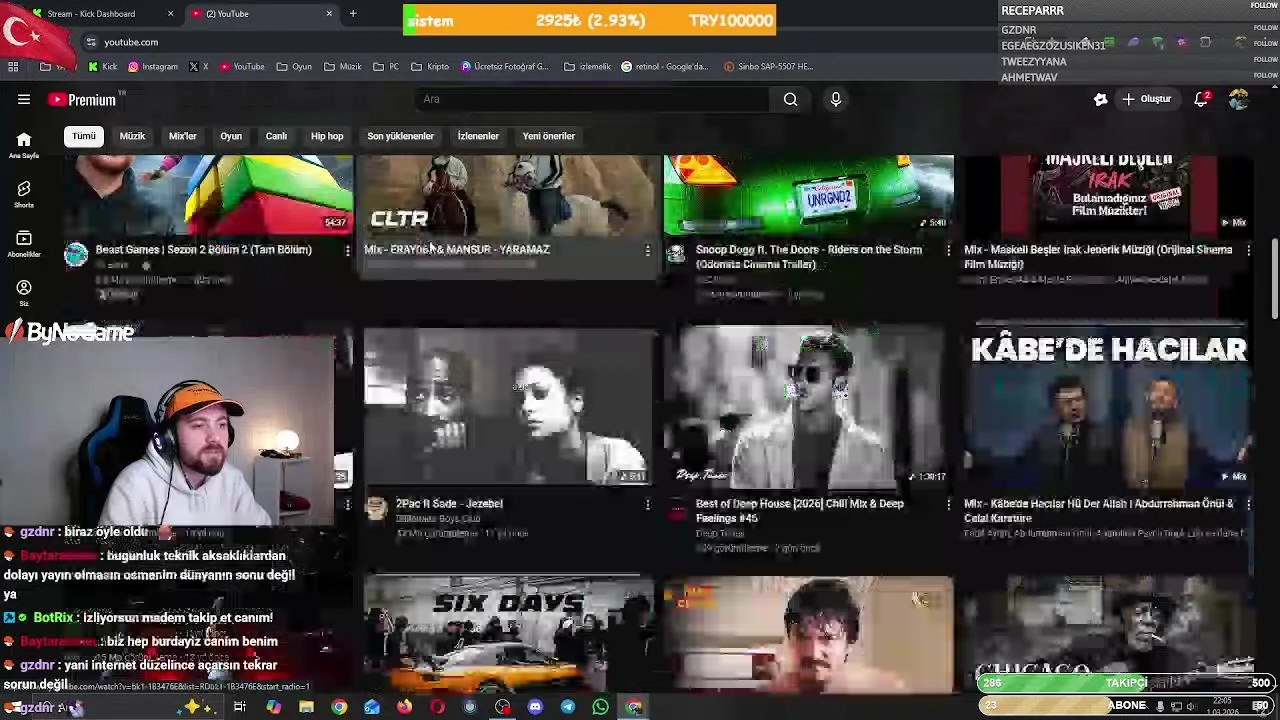Screen dimensions: 1280x720
Task: Select the Mix'ler filter chip
Action: (x=183, y=136)
